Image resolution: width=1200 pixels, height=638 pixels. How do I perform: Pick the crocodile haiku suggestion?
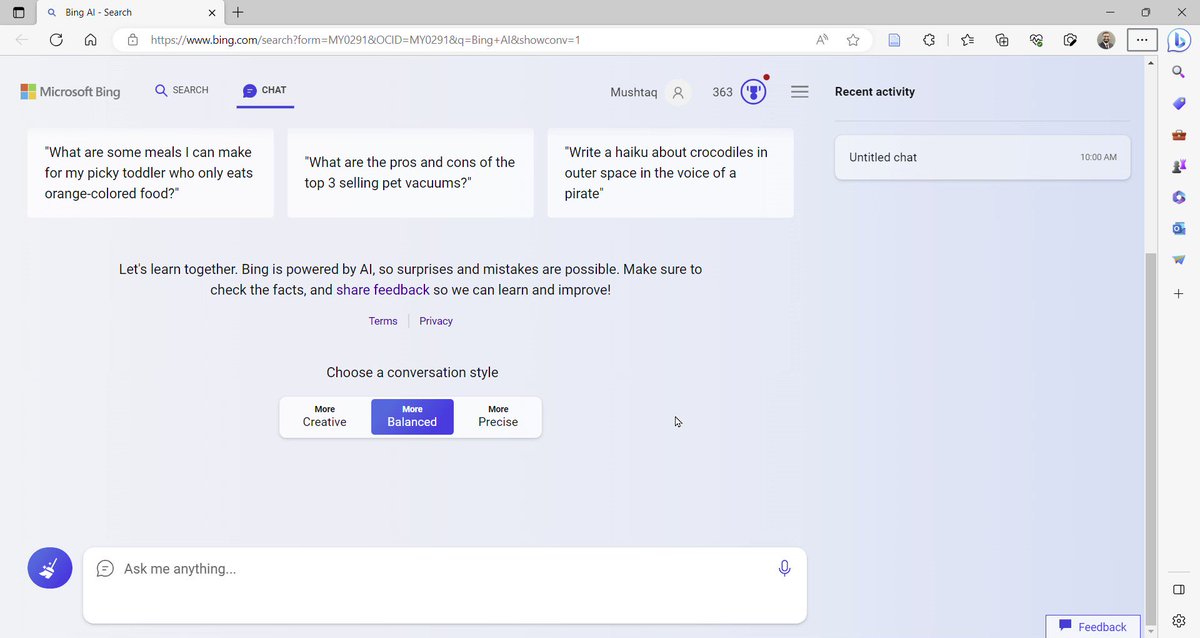pyautogui.click(x=670, y=173)
